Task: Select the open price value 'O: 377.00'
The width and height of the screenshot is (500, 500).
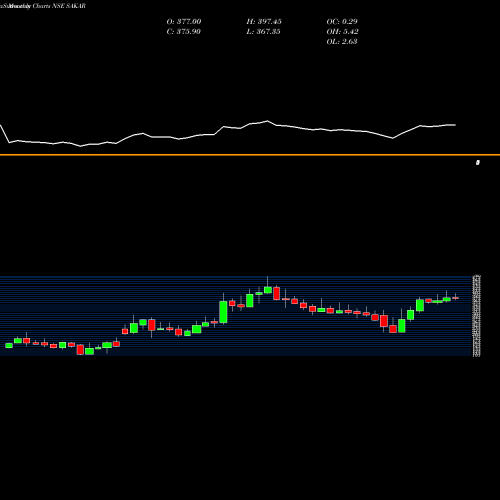Action: (184, 21)
